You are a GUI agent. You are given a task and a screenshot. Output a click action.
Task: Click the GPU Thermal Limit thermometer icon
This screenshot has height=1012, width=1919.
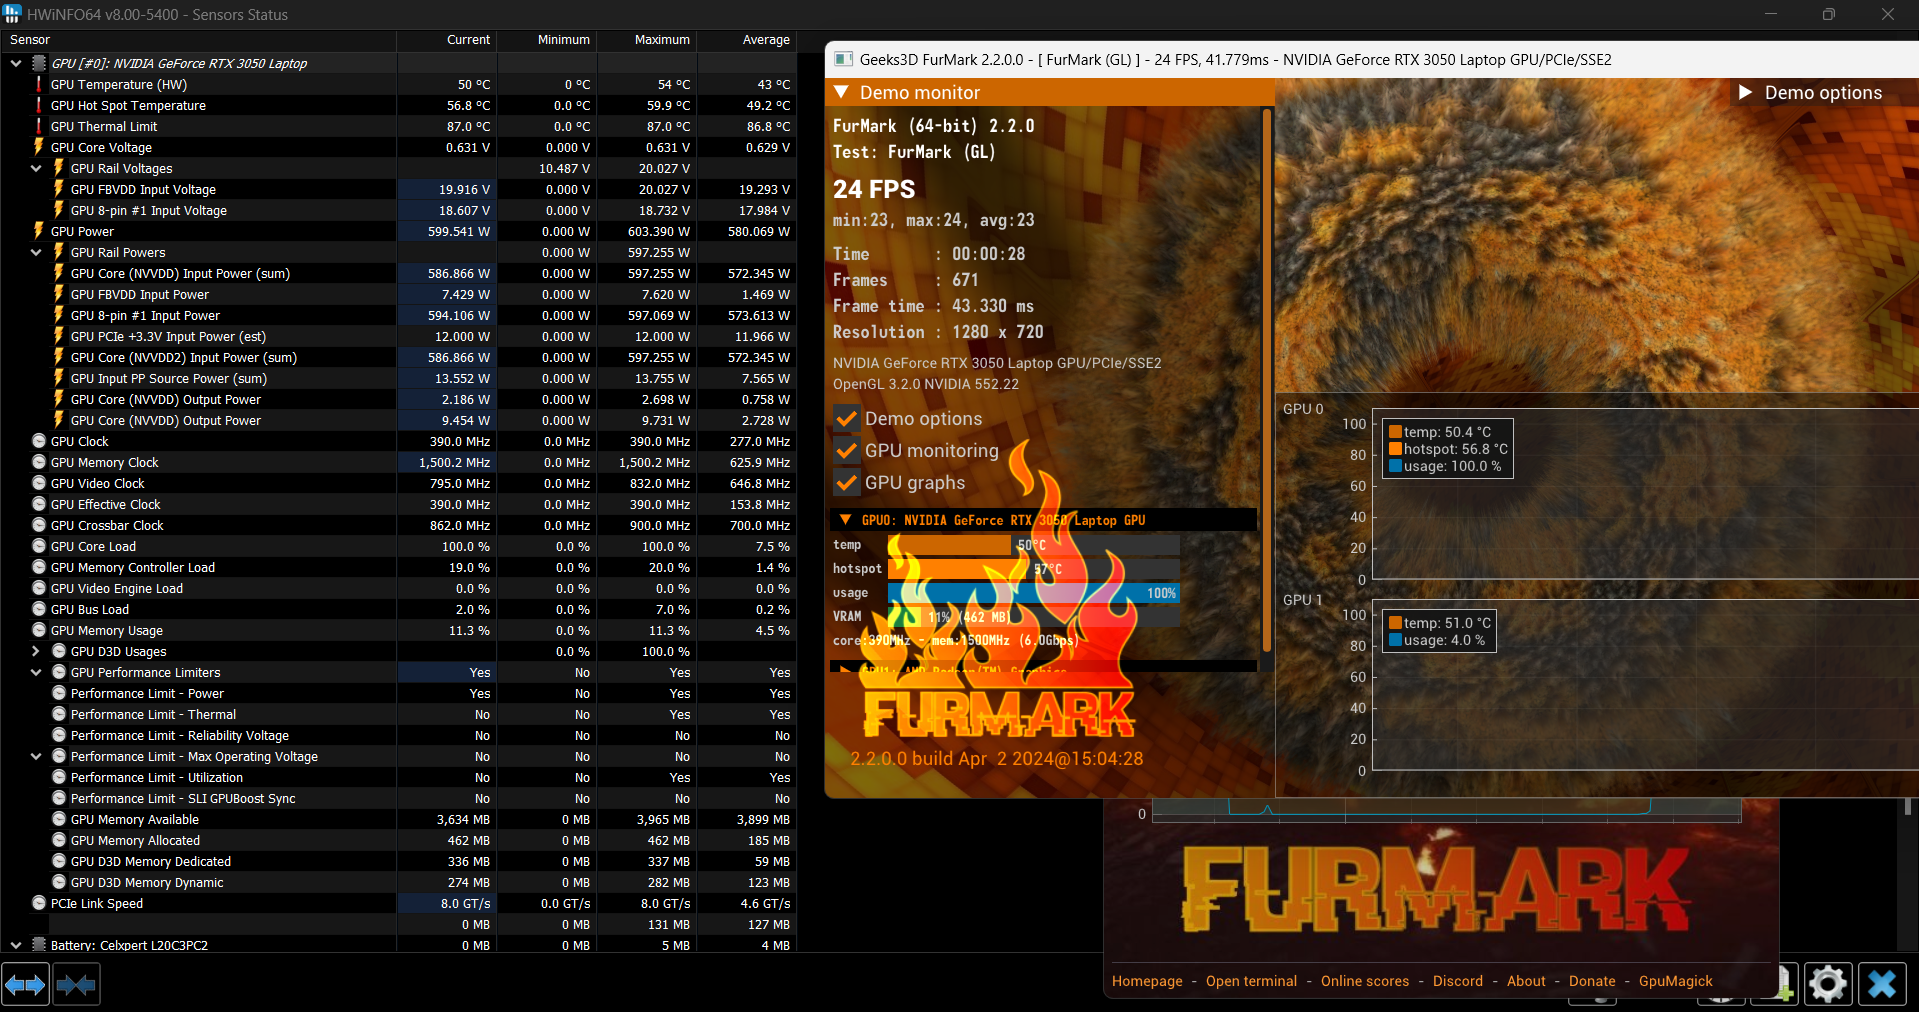tap(39, 126)
